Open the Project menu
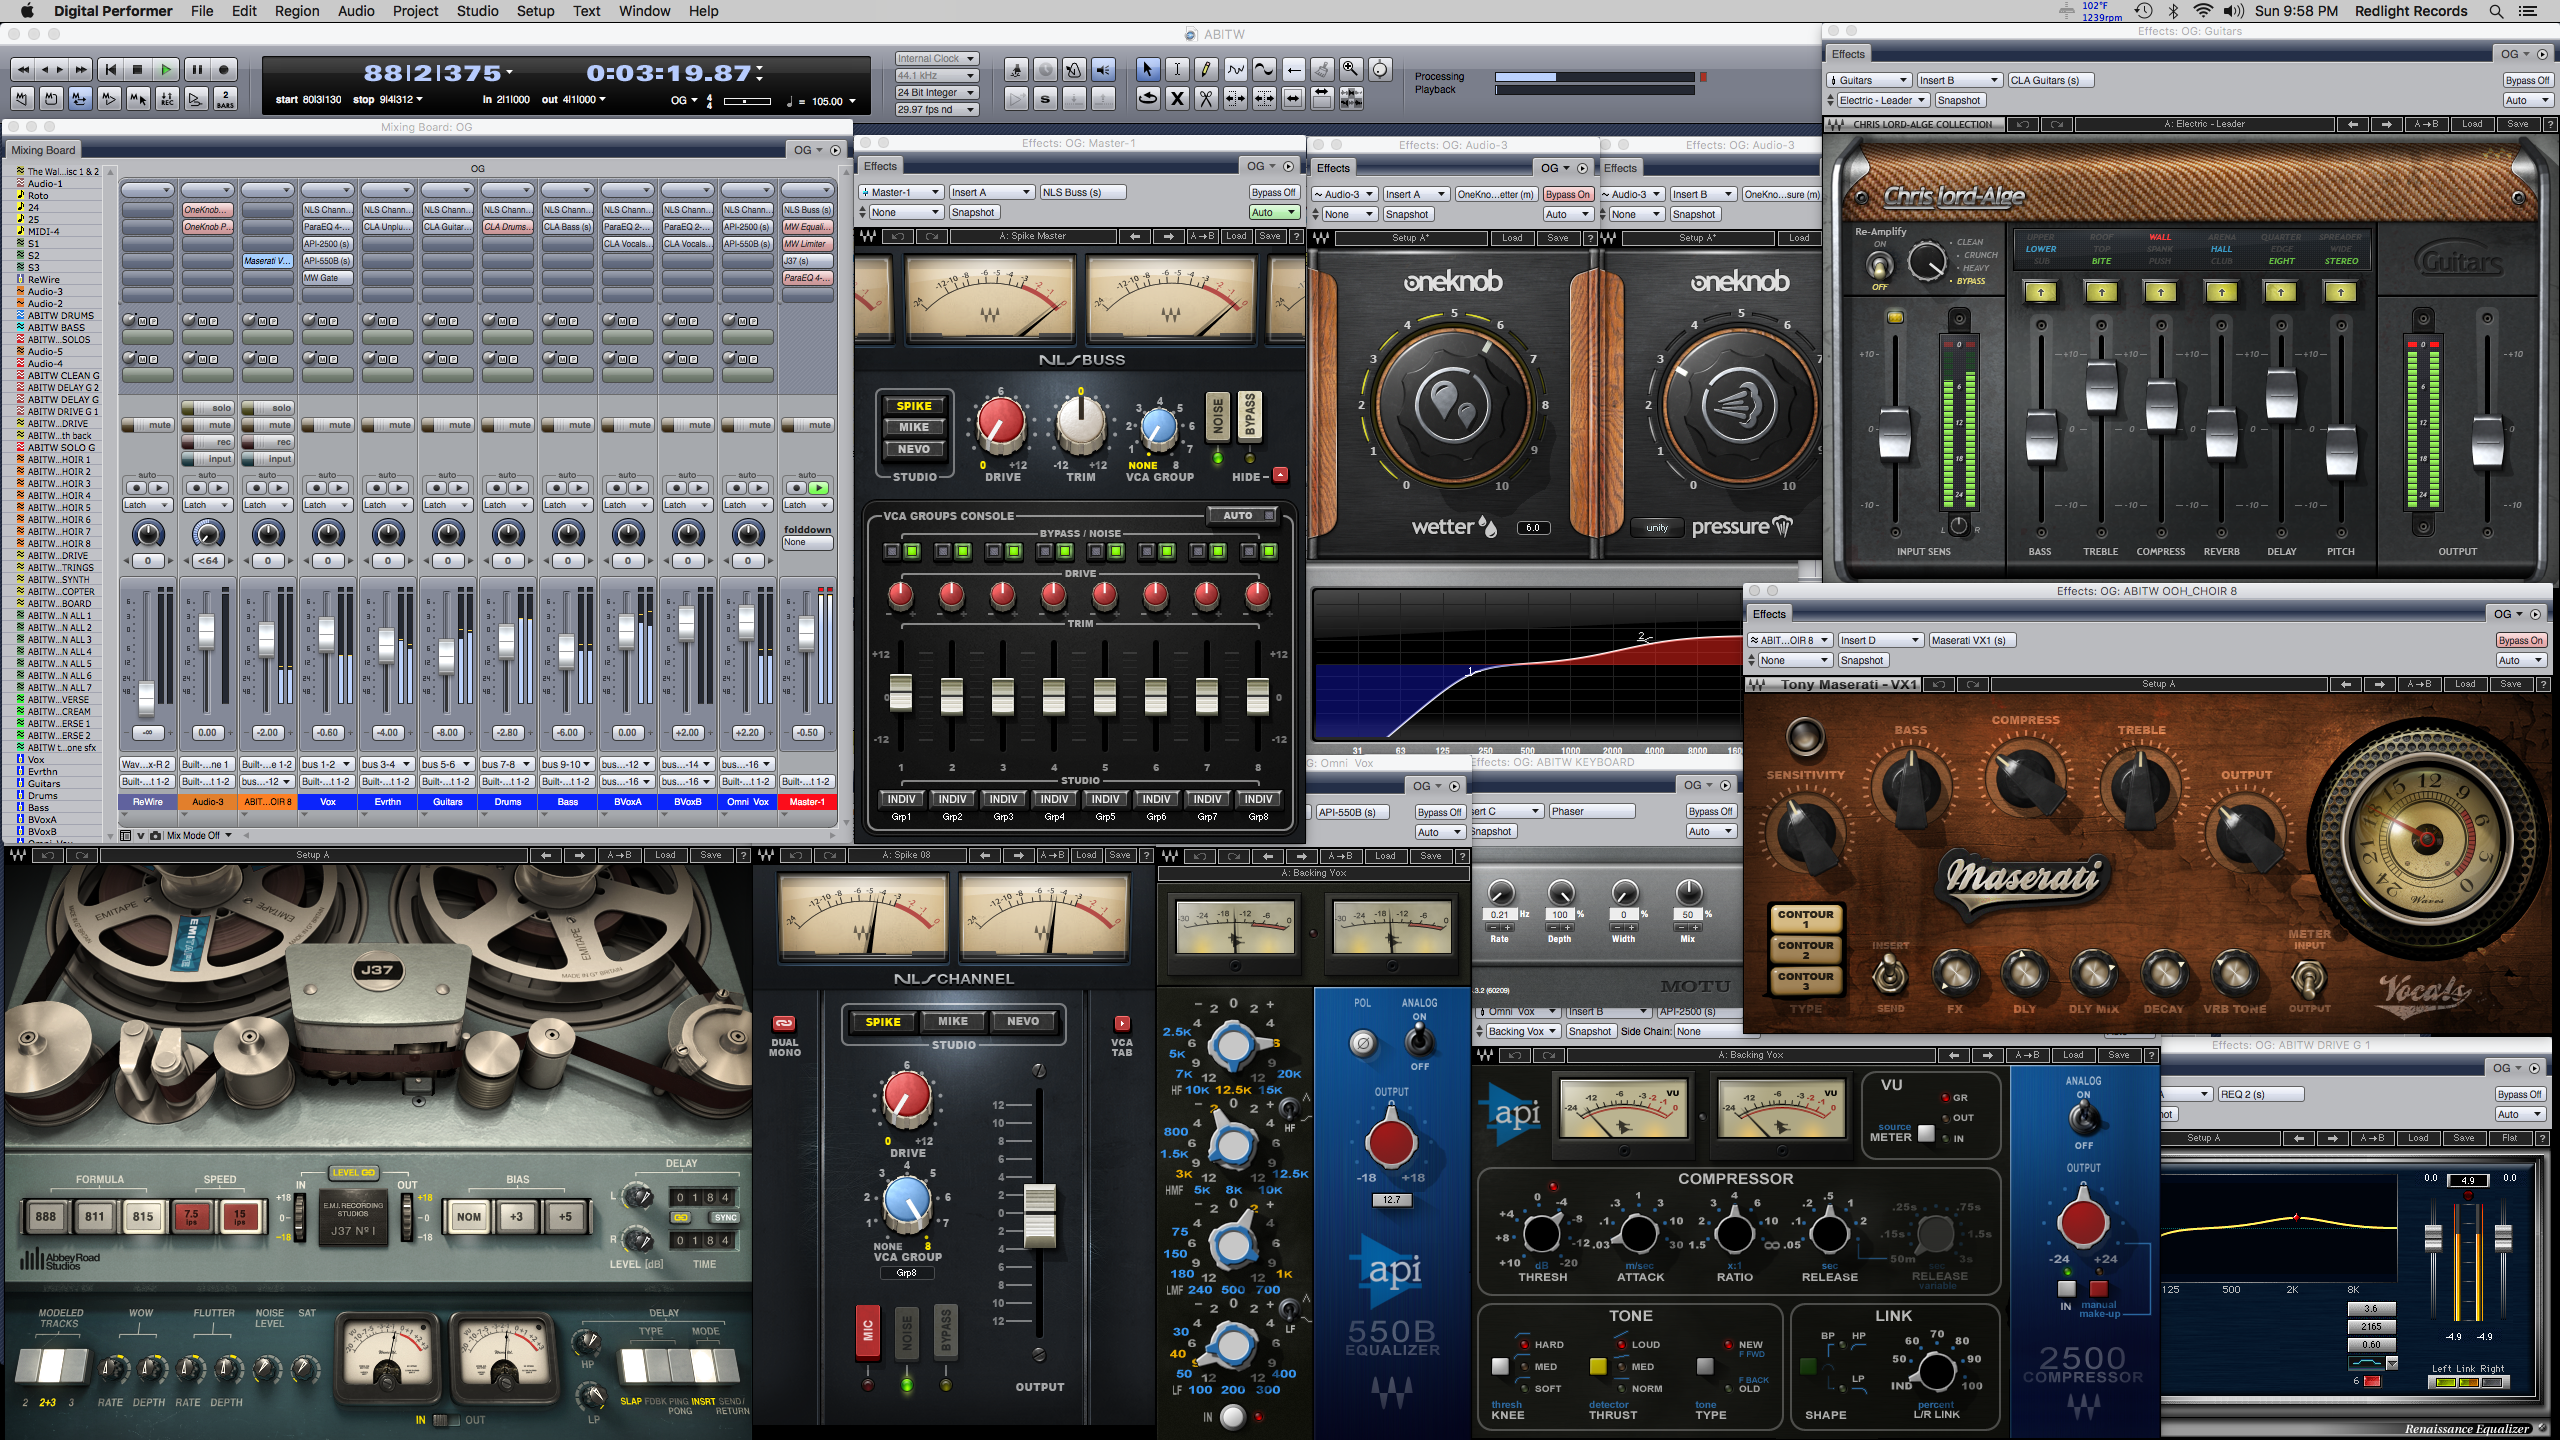This screenshot has width=2560, height=1440. (415, 11)
